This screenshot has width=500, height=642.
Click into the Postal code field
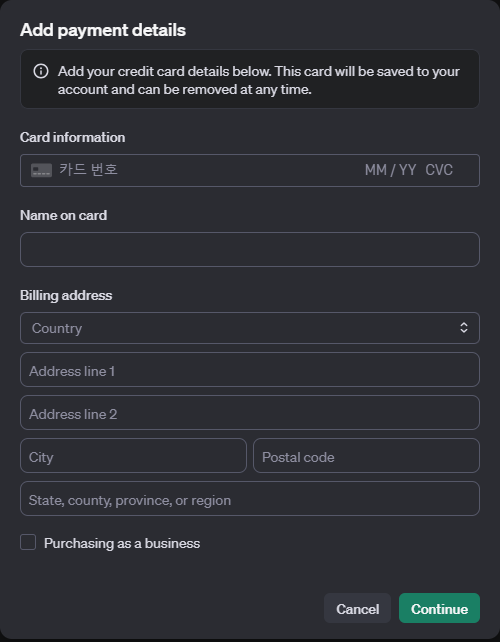point(367,455)
